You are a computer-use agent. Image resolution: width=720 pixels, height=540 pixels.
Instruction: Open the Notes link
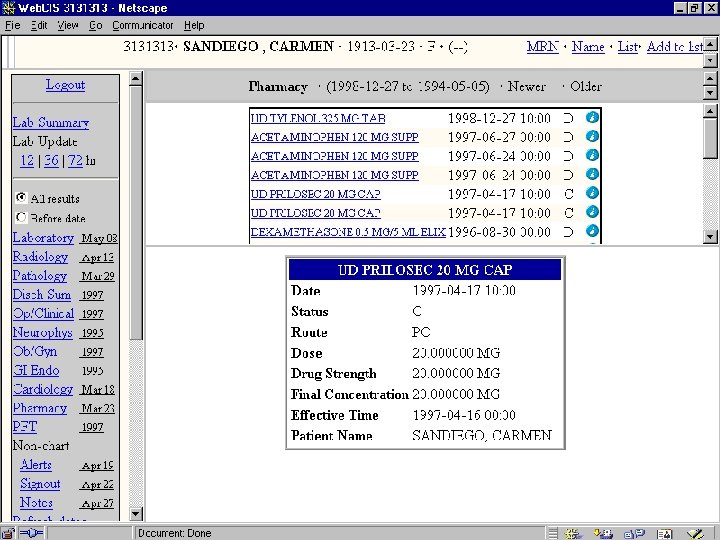tap(36, 502)
